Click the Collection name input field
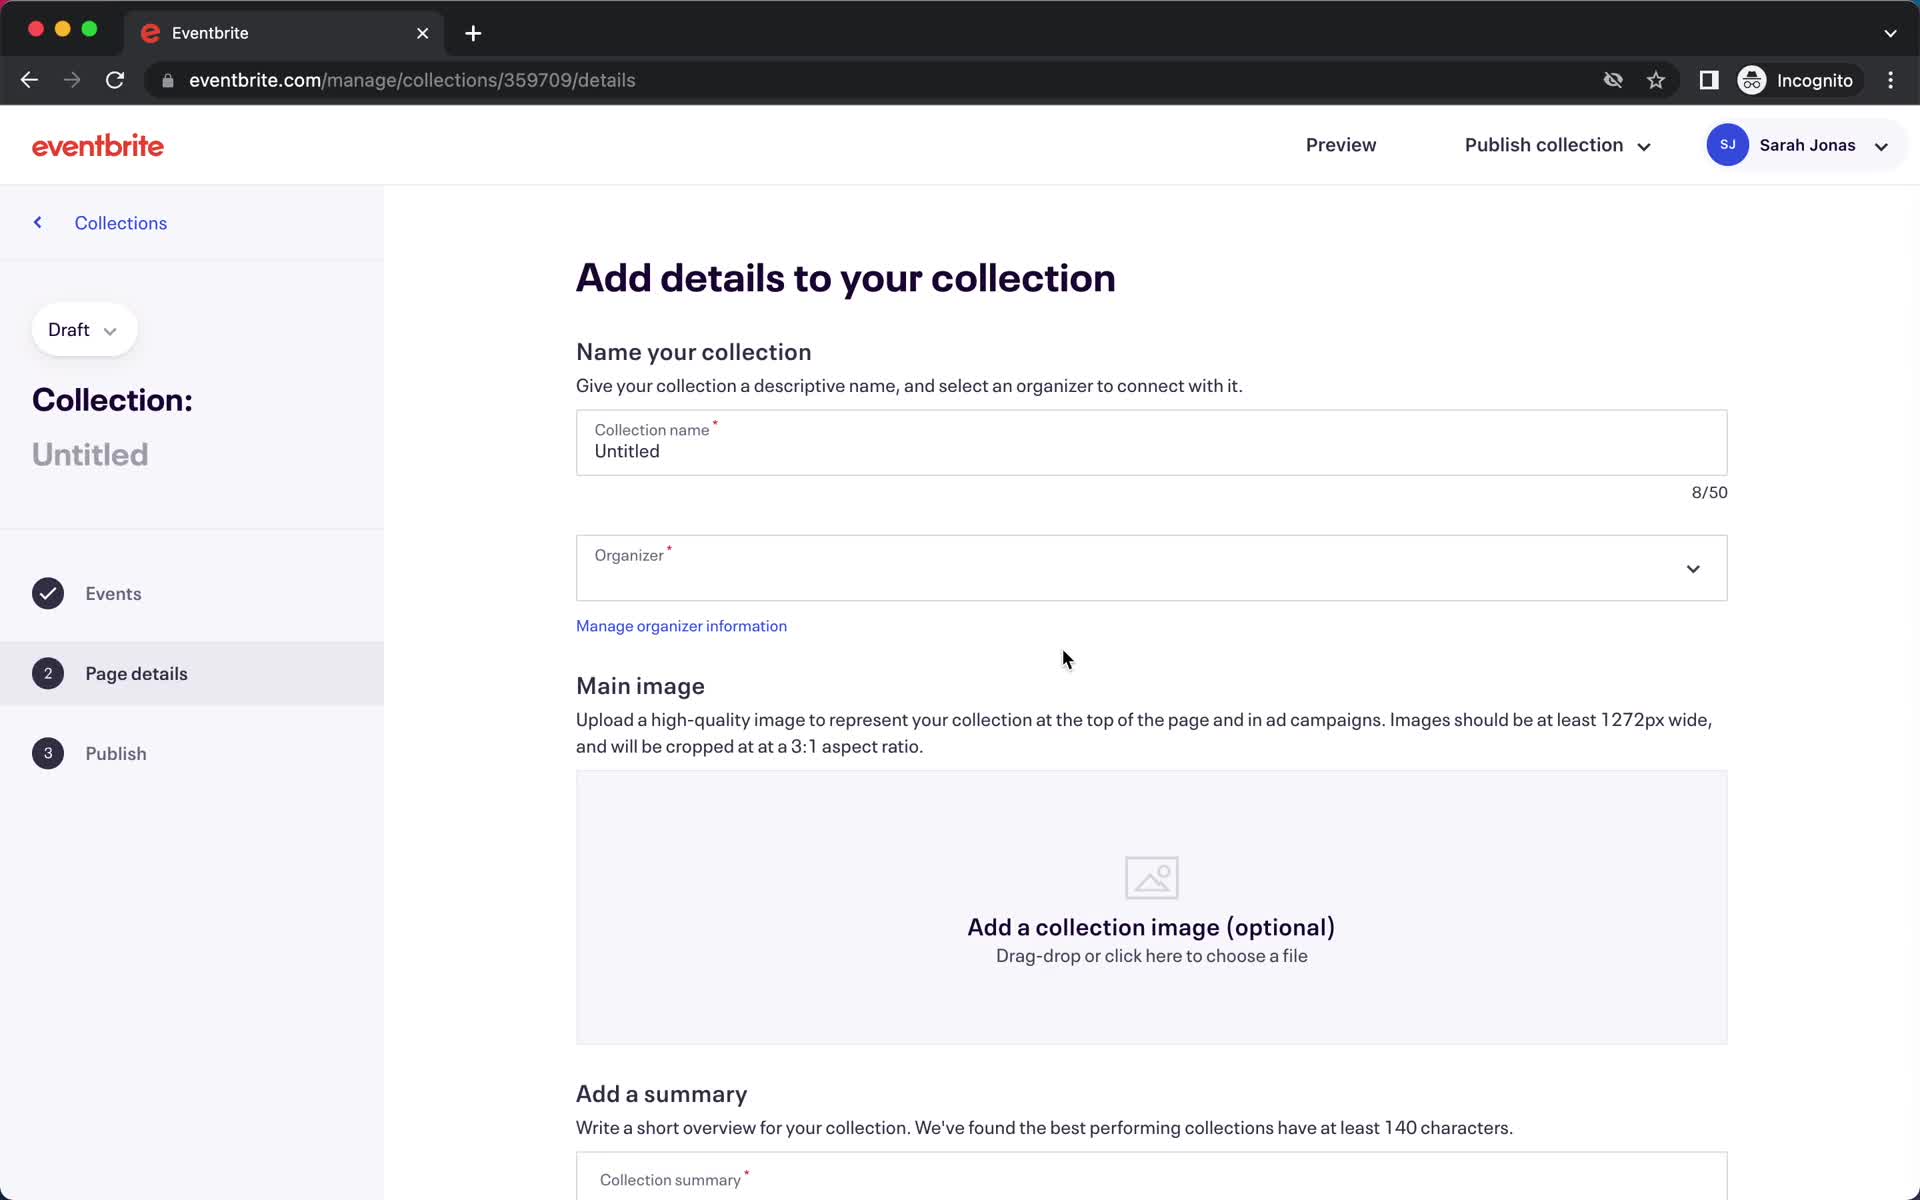This screenshot has height=1200, width=1920. (1153, 451)
